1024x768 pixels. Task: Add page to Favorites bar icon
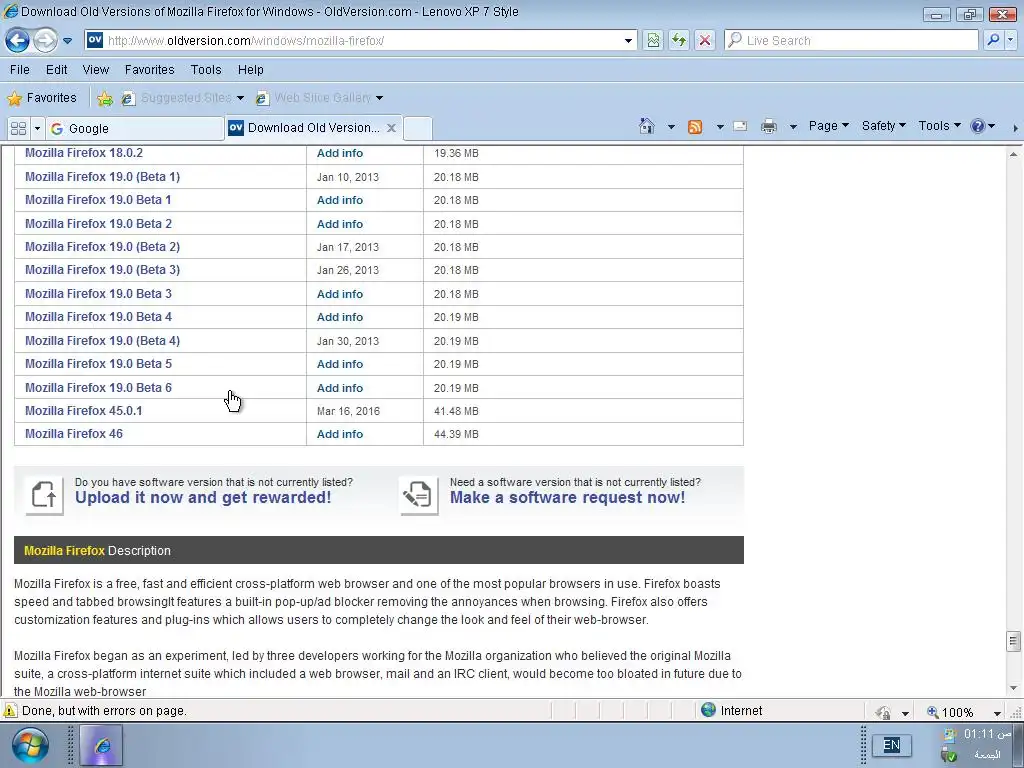coord(104,99)
